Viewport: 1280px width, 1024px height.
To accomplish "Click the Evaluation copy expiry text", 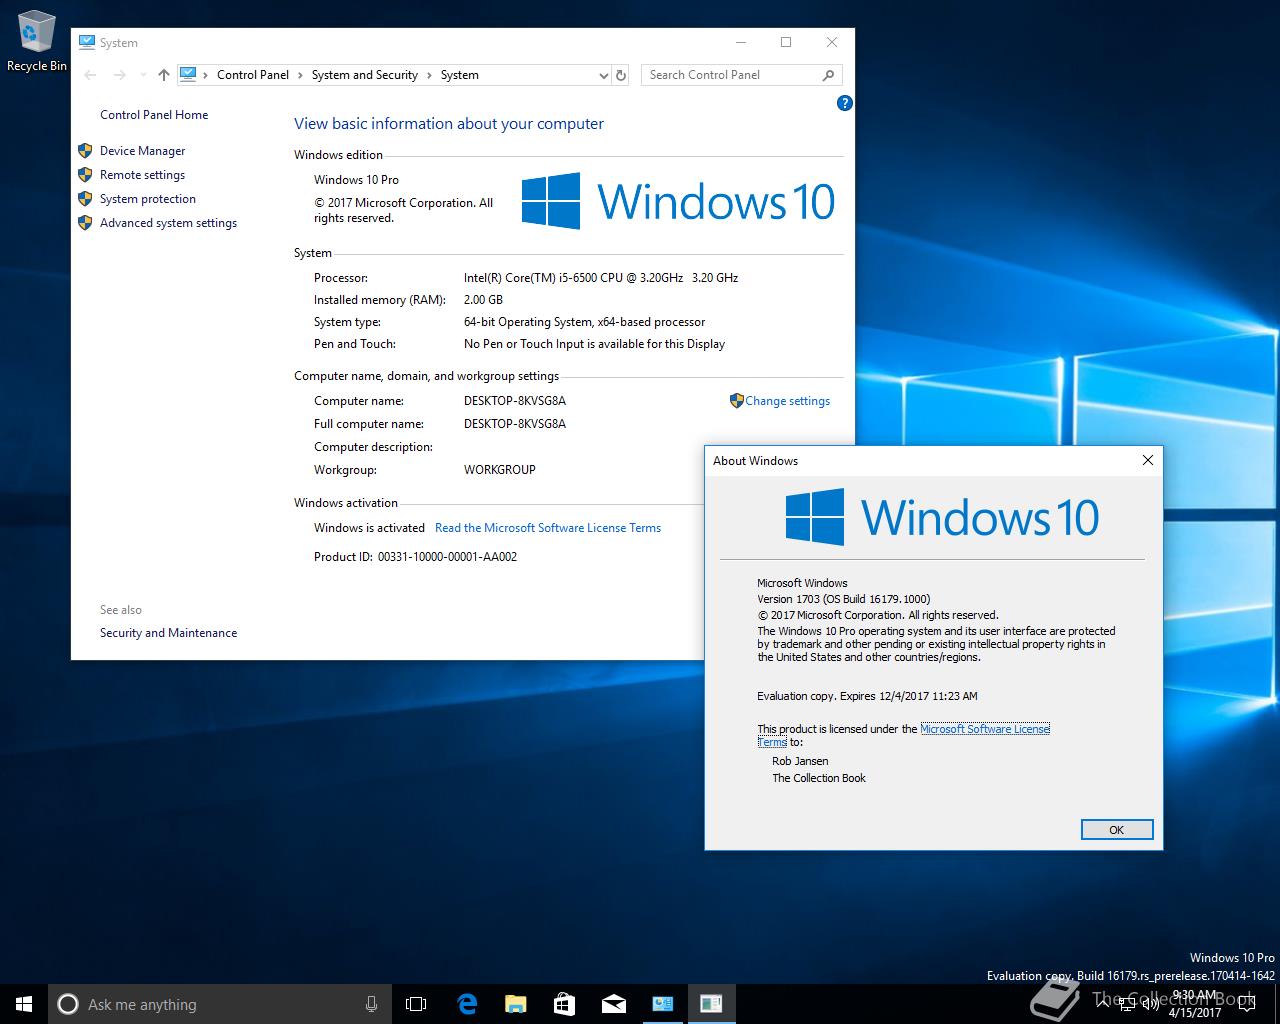I will (867, 696).
